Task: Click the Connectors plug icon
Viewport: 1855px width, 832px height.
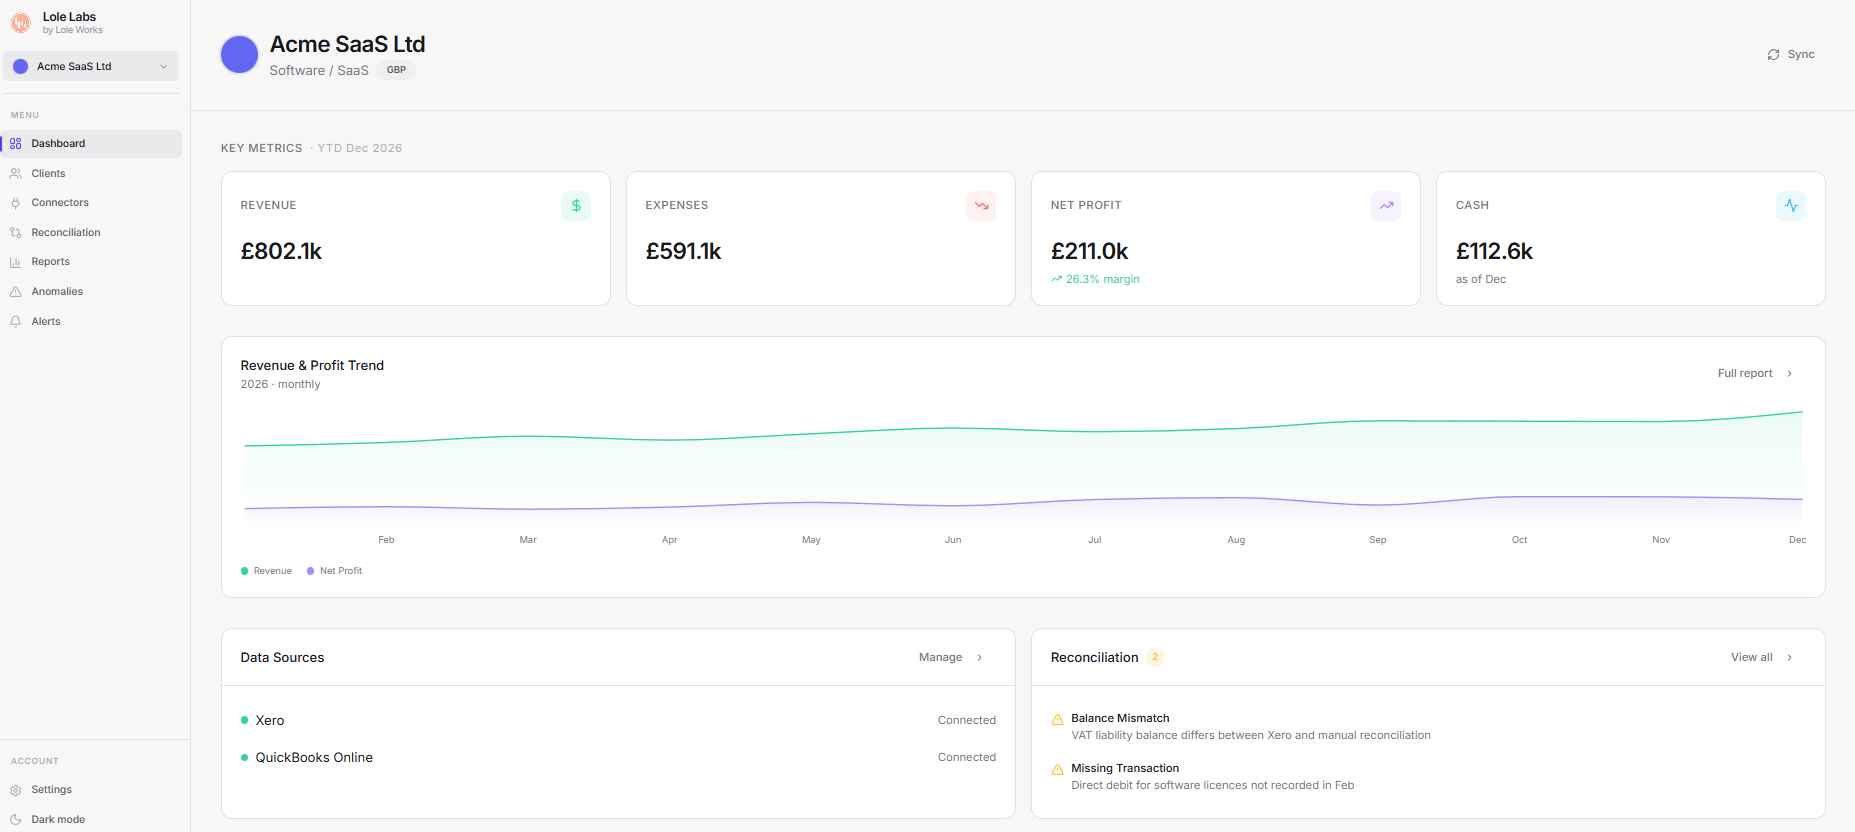Action: click(16, 203)
